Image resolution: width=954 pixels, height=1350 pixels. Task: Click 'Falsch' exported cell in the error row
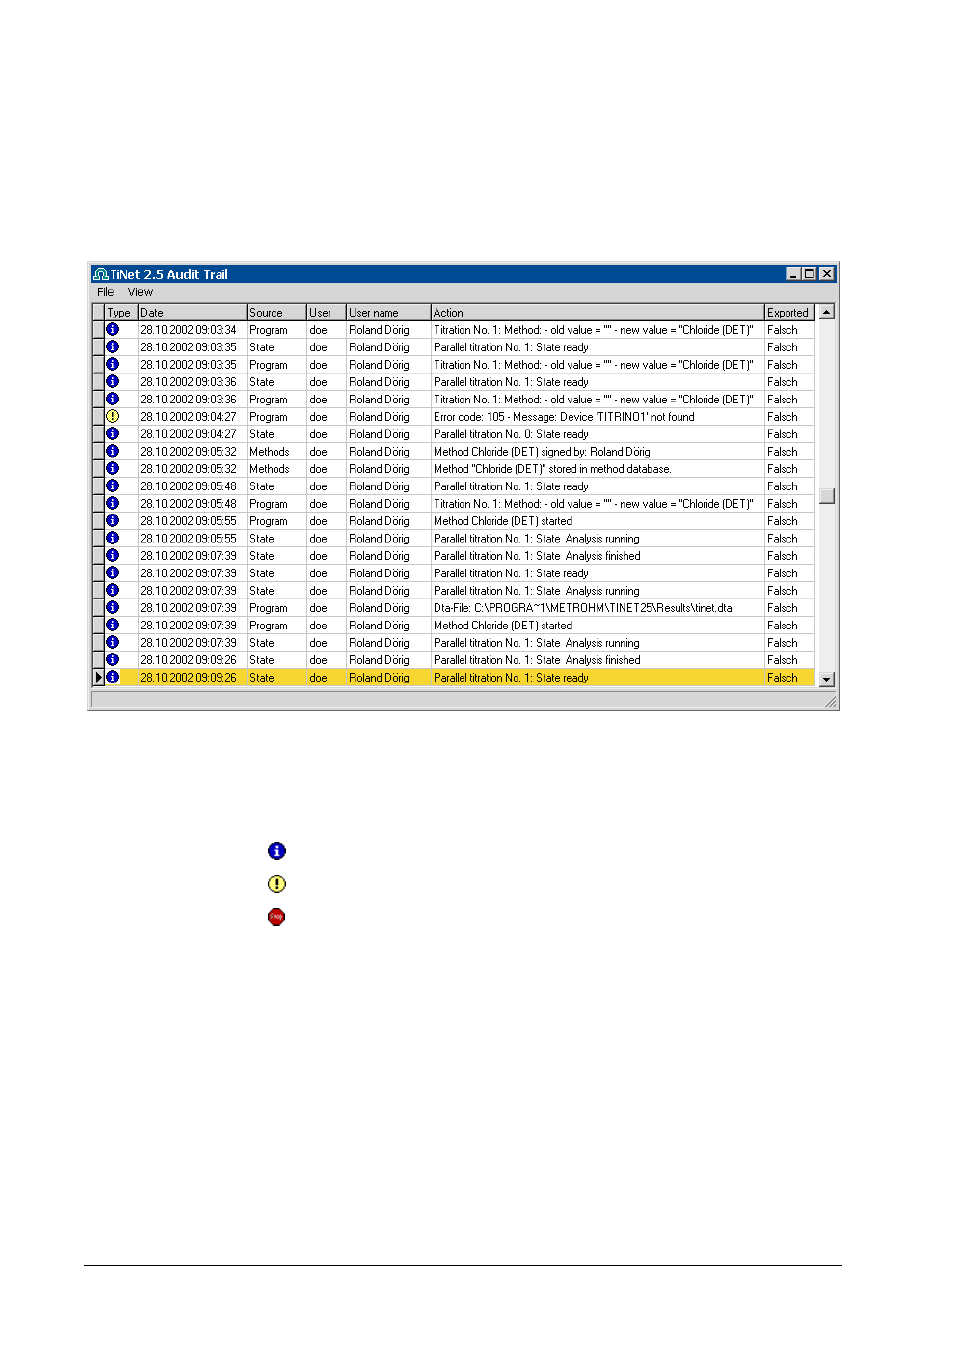[x=789, y=416]
